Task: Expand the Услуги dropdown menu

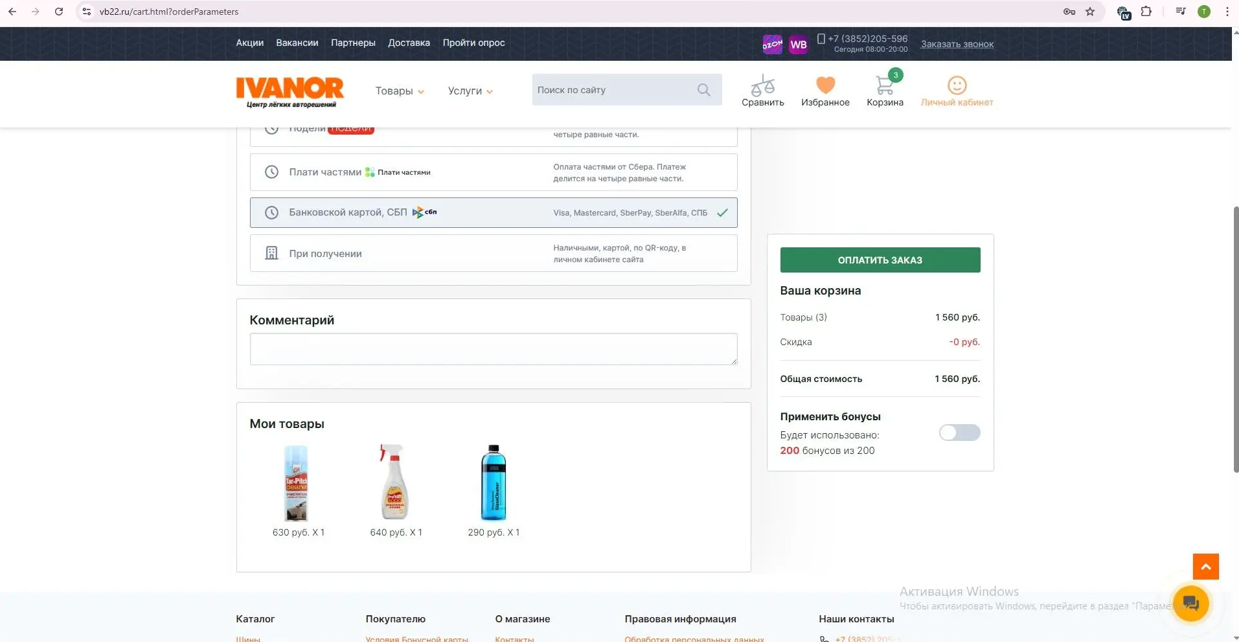Action: point(470,91)
